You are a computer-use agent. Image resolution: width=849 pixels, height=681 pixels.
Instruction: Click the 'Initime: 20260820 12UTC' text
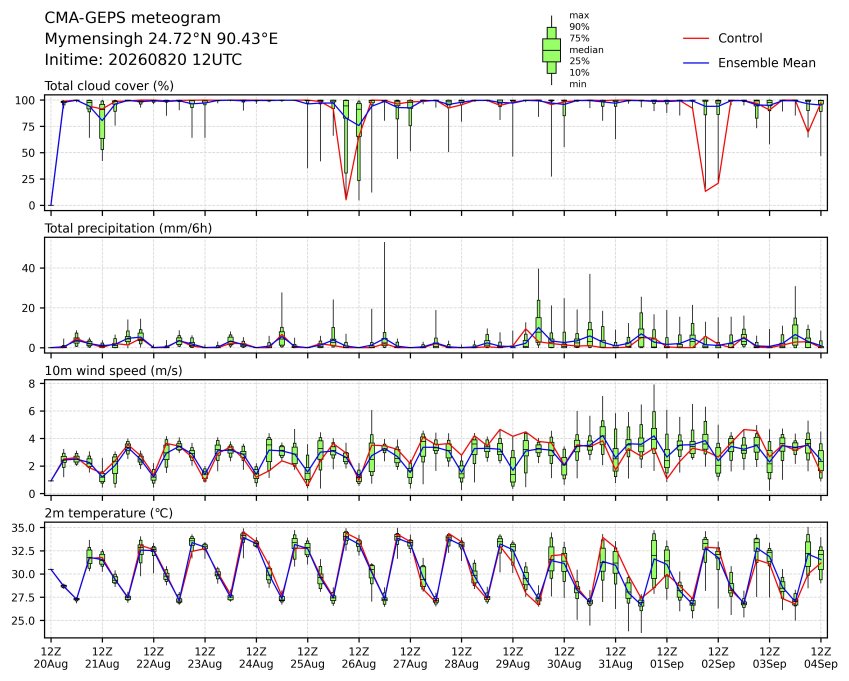click(x=143, y=60)
